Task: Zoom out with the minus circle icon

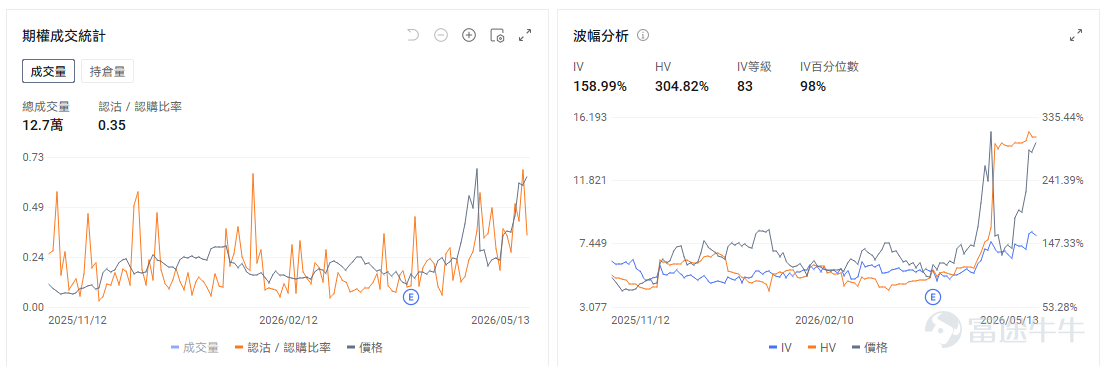Action: [441, 35]
